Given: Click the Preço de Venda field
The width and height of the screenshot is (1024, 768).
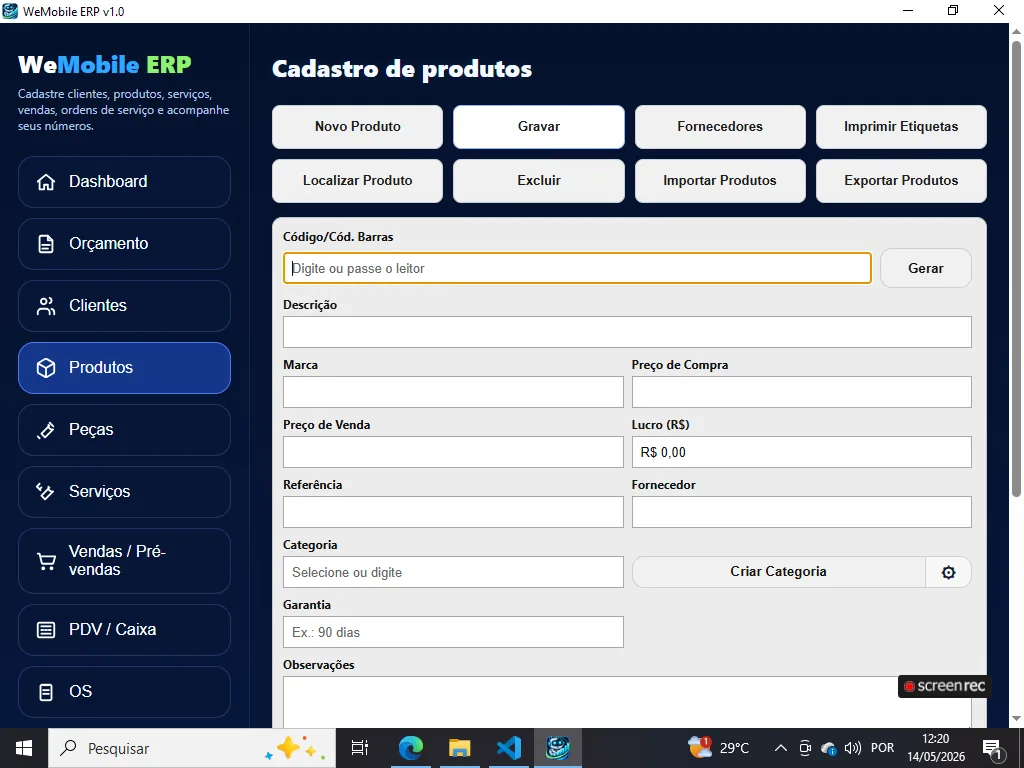Looking at the screenshot, I should pyautogui.click(x=453, y=452).
